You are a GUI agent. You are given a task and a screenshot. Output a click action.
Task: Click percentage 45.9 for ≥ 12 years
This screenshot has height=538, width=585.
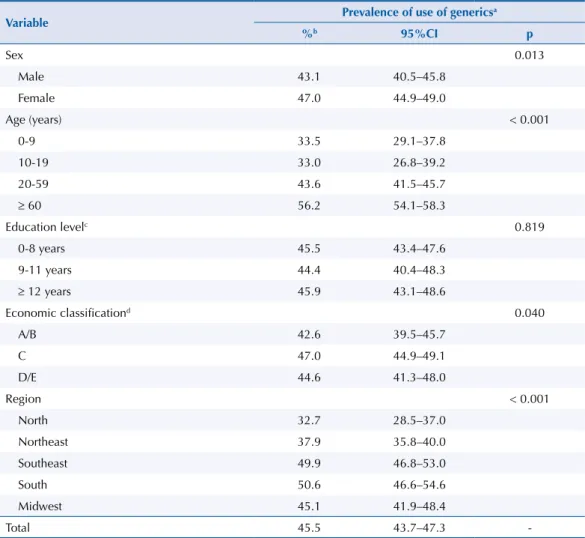coord(309,292)
